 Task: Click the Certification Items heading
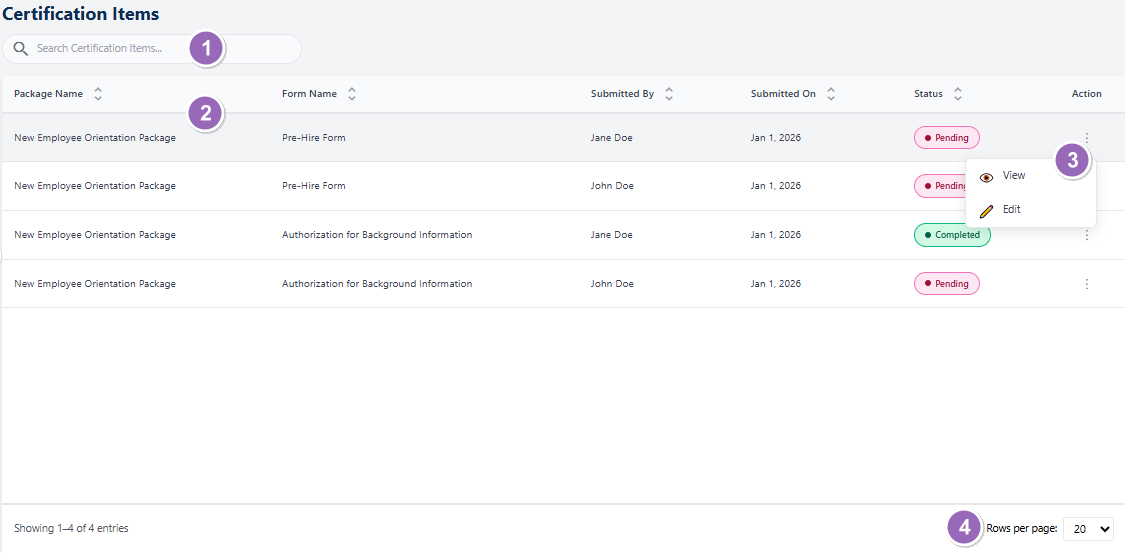click(x=81, y=14)
